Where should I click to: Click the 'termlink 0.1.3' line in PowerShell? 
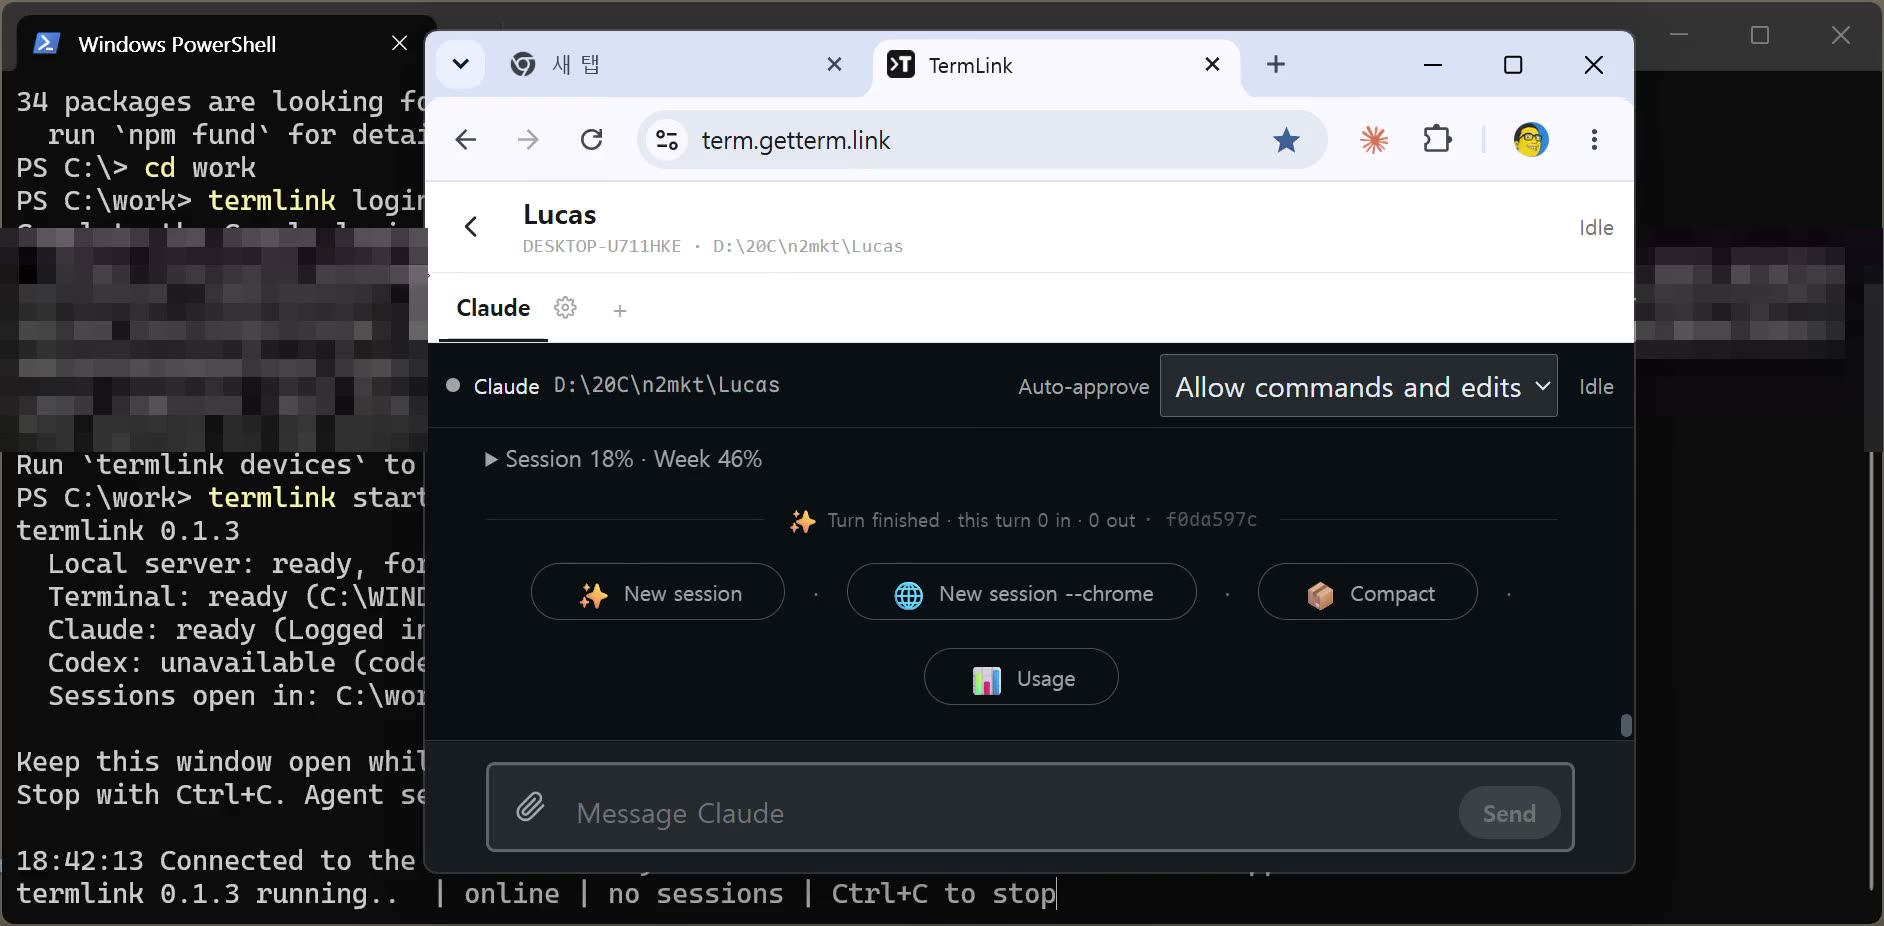point(128,530)
